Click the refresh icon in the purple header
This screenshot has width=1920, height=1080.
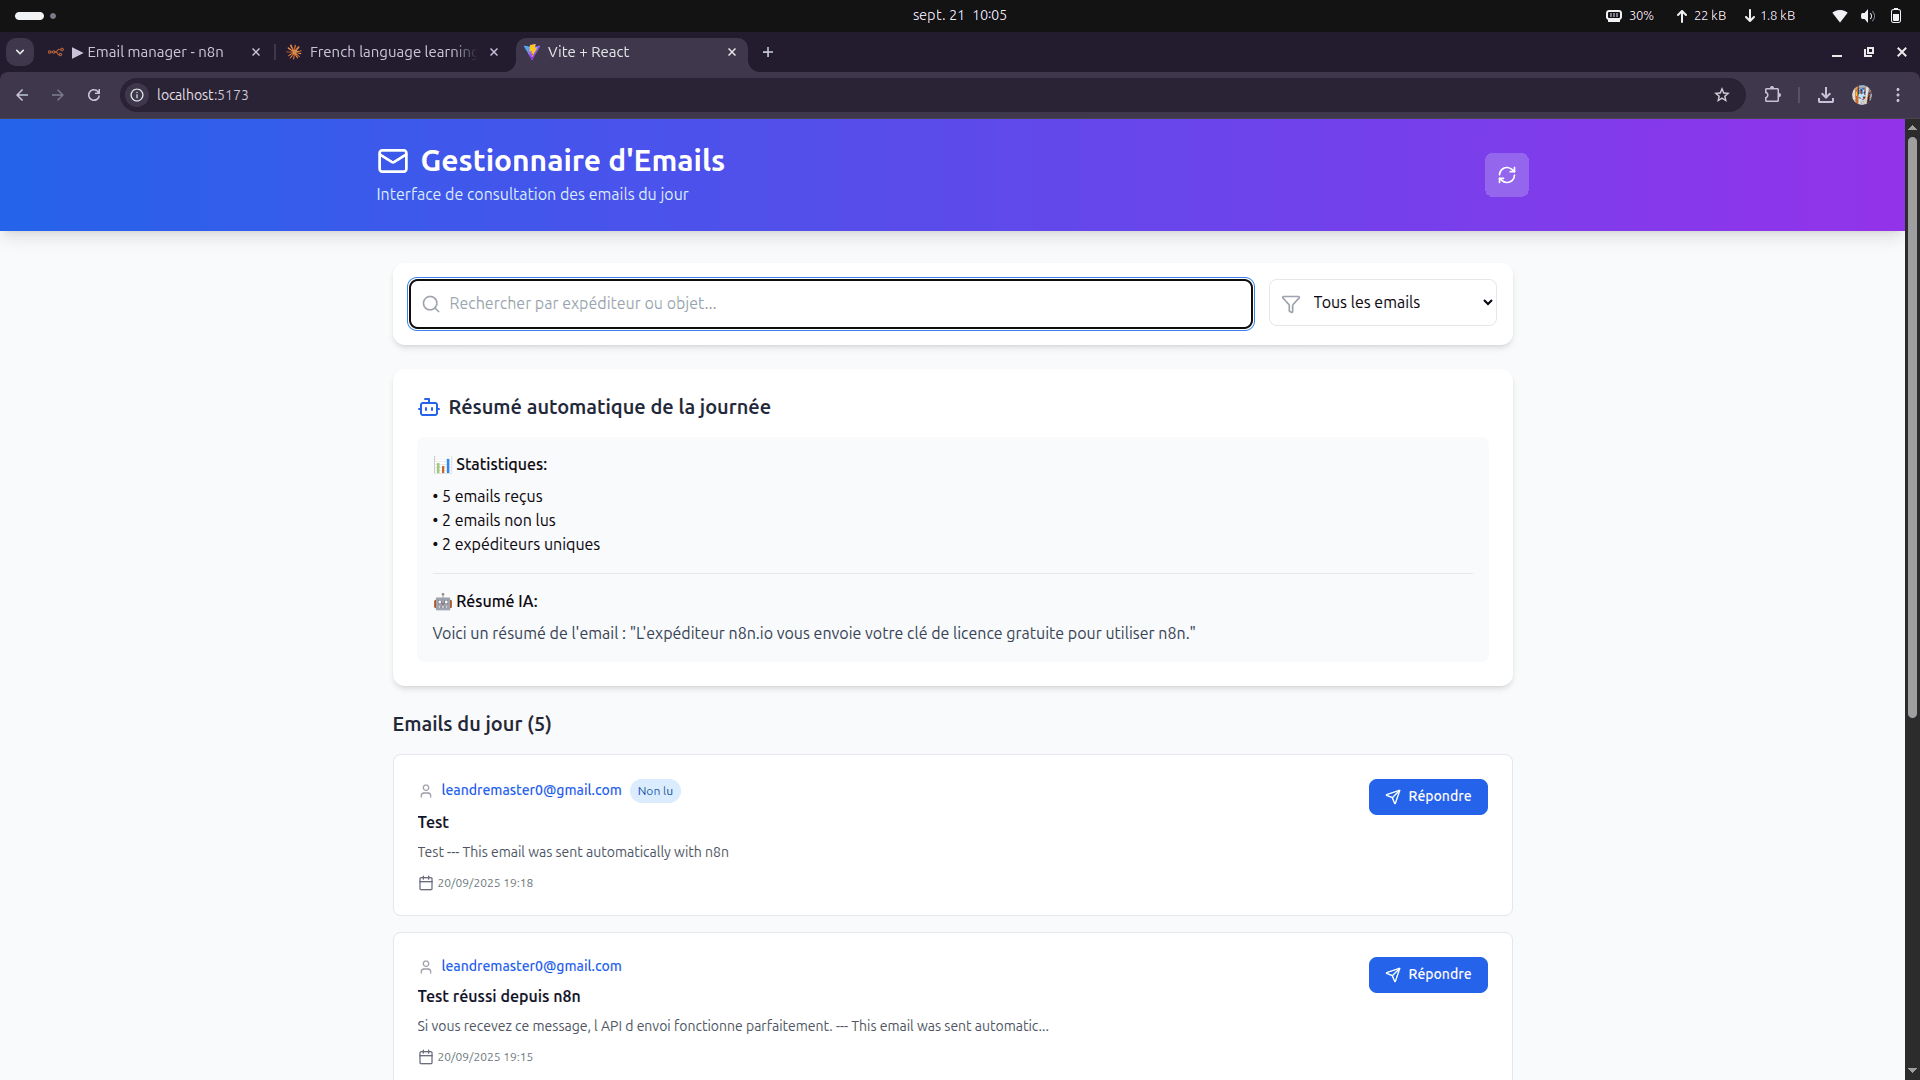tap(1506, 175)
